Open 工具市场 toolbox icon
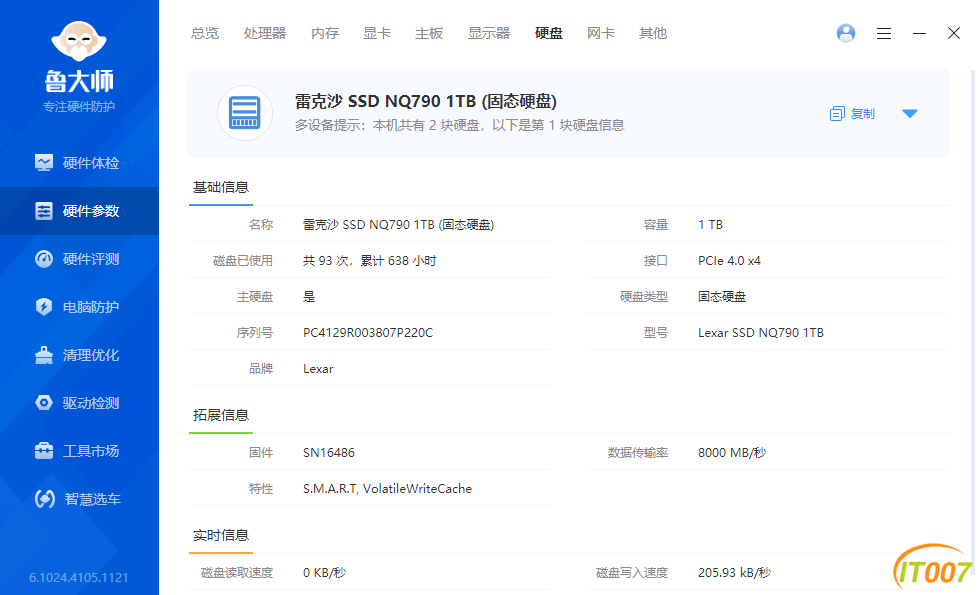Screen dimensions: 978x595 click(44, 451)
